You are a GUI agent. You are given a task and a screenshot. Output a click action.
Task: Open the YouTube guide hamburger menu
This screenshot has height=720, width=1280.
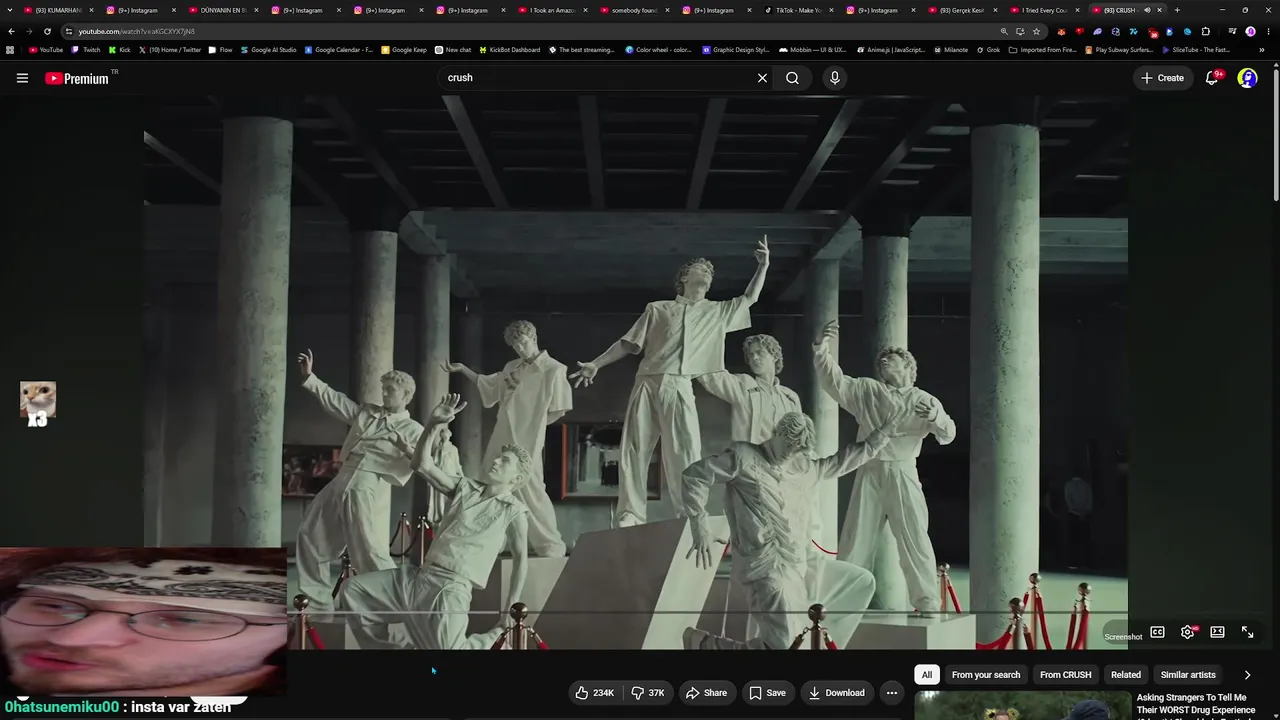click(x=22, y=78)
